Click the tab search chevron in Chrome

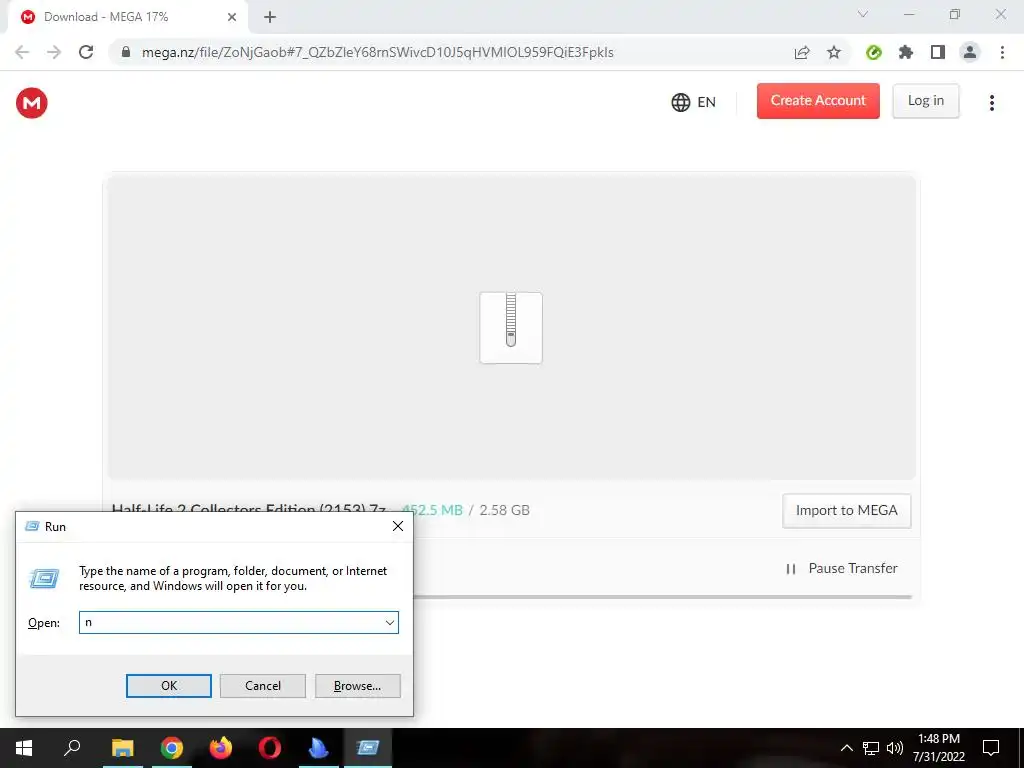click(863, 14)
